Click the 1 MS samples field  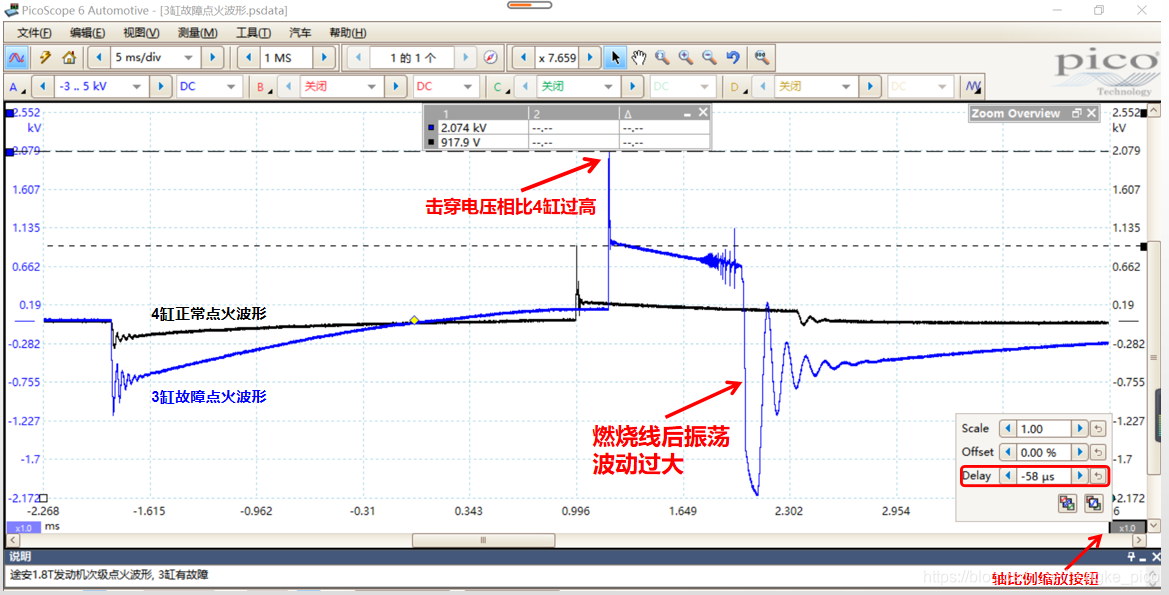pos(285,57)
